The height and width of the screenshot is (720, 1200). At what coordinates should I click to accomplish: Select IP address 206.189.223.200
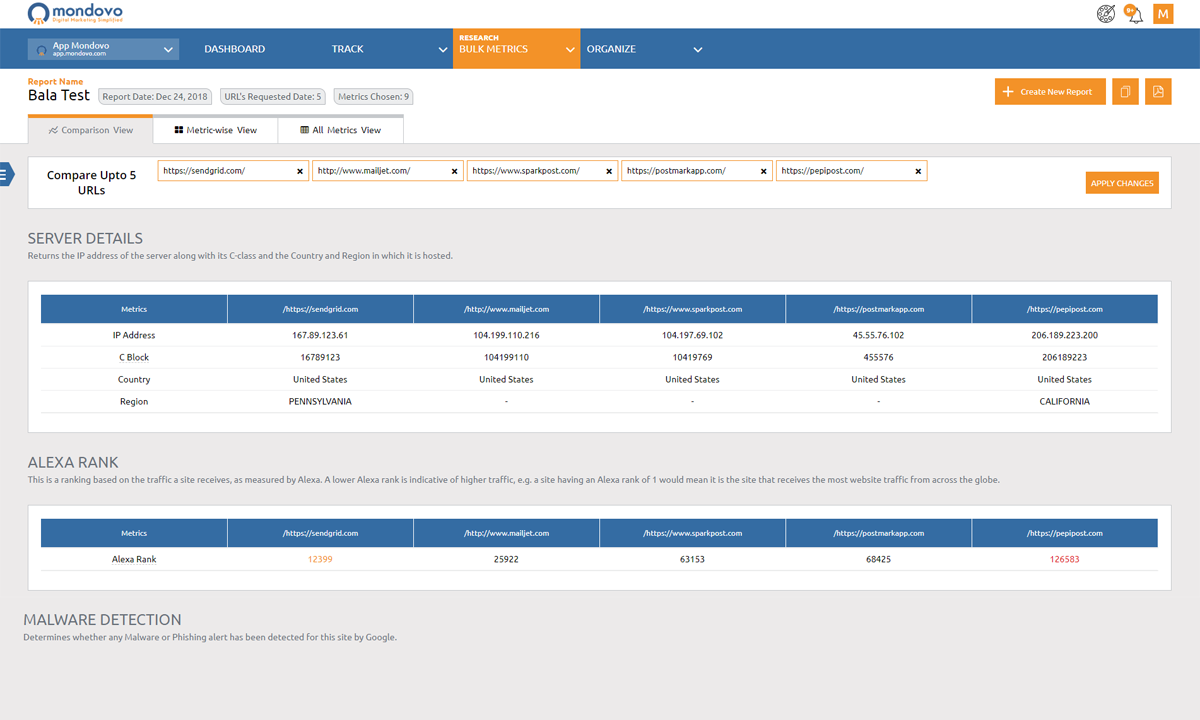click(x=1064, y=335)
